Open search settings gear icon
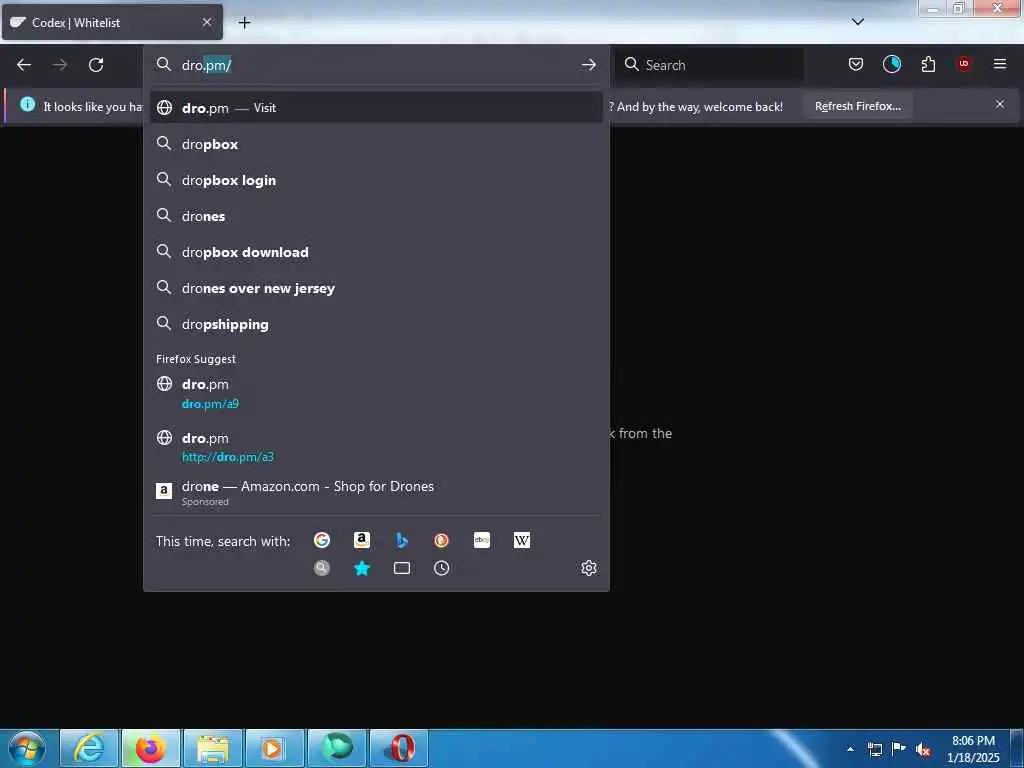This screenshot has height=768, width=1024. point(589,568)
